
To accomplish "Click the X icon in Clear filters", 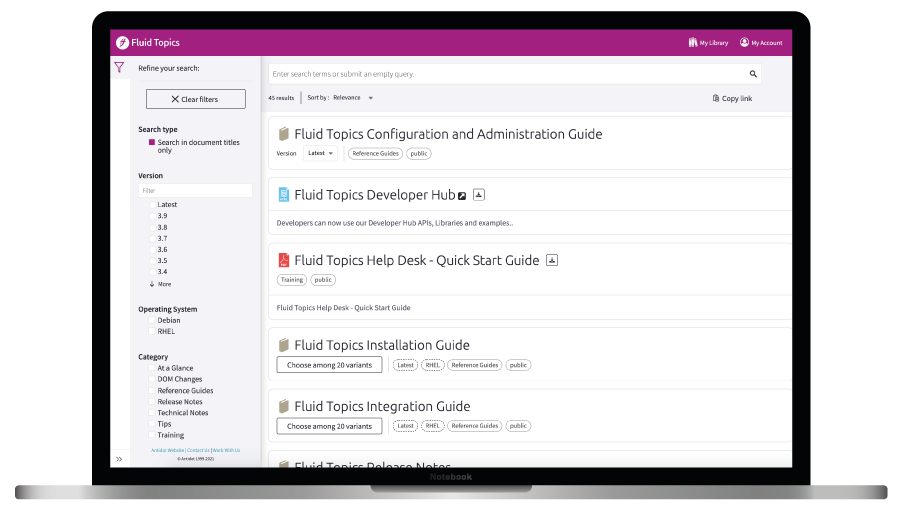I will click(175, 99).
